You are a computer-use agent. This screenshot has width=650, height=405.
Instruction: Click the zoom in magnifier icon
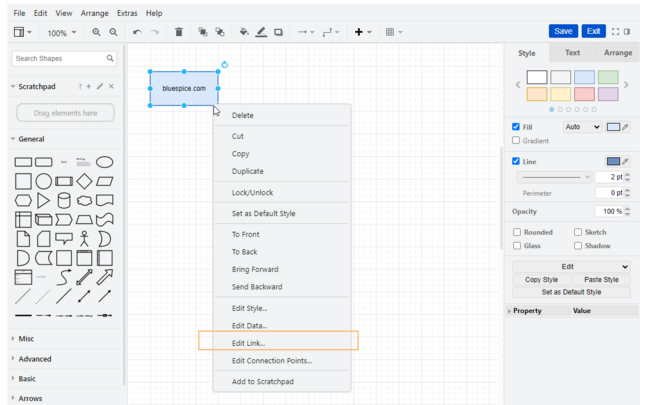point(96,32)
